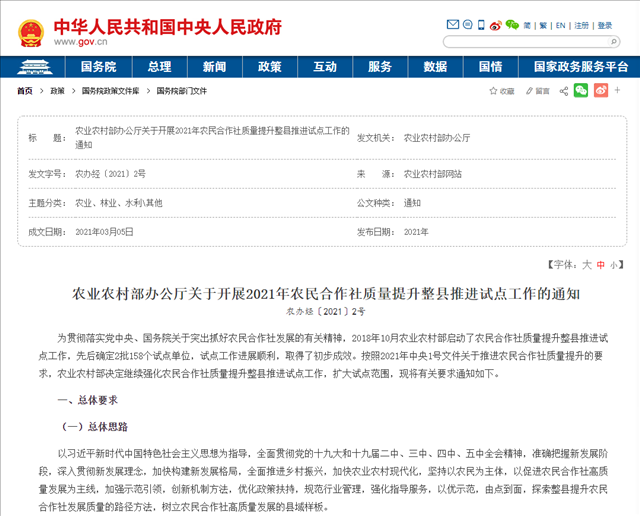The width and height of the screenshot is (640, 516).
Task: Click the 收藏 star icon
Action: pos(493,91)
